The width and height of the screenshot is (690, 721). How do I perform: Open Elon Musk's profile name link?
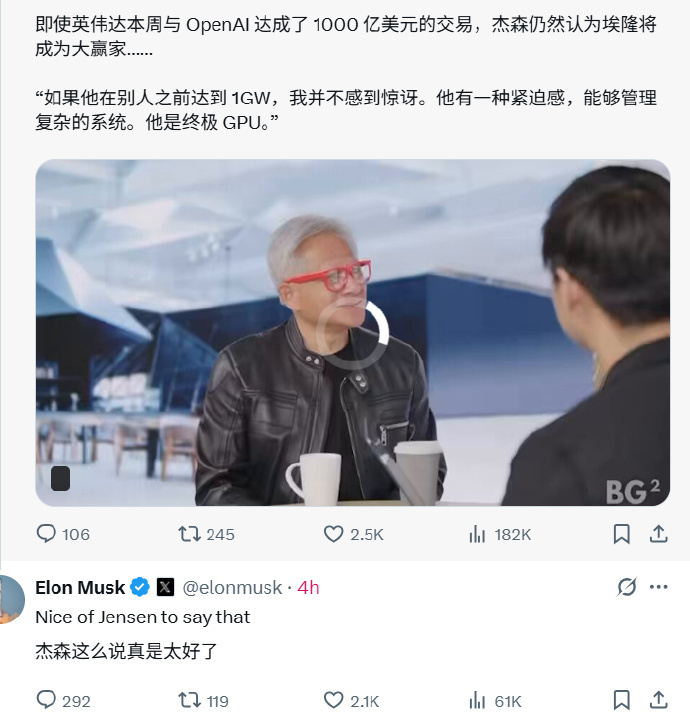coord(80,587)
